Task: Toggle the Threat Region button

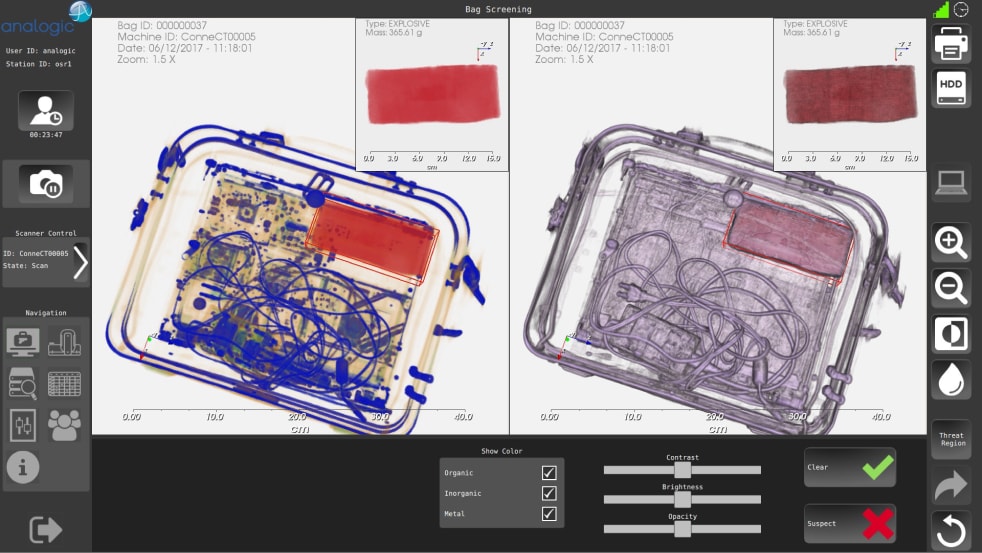Action: click(951, 439)
